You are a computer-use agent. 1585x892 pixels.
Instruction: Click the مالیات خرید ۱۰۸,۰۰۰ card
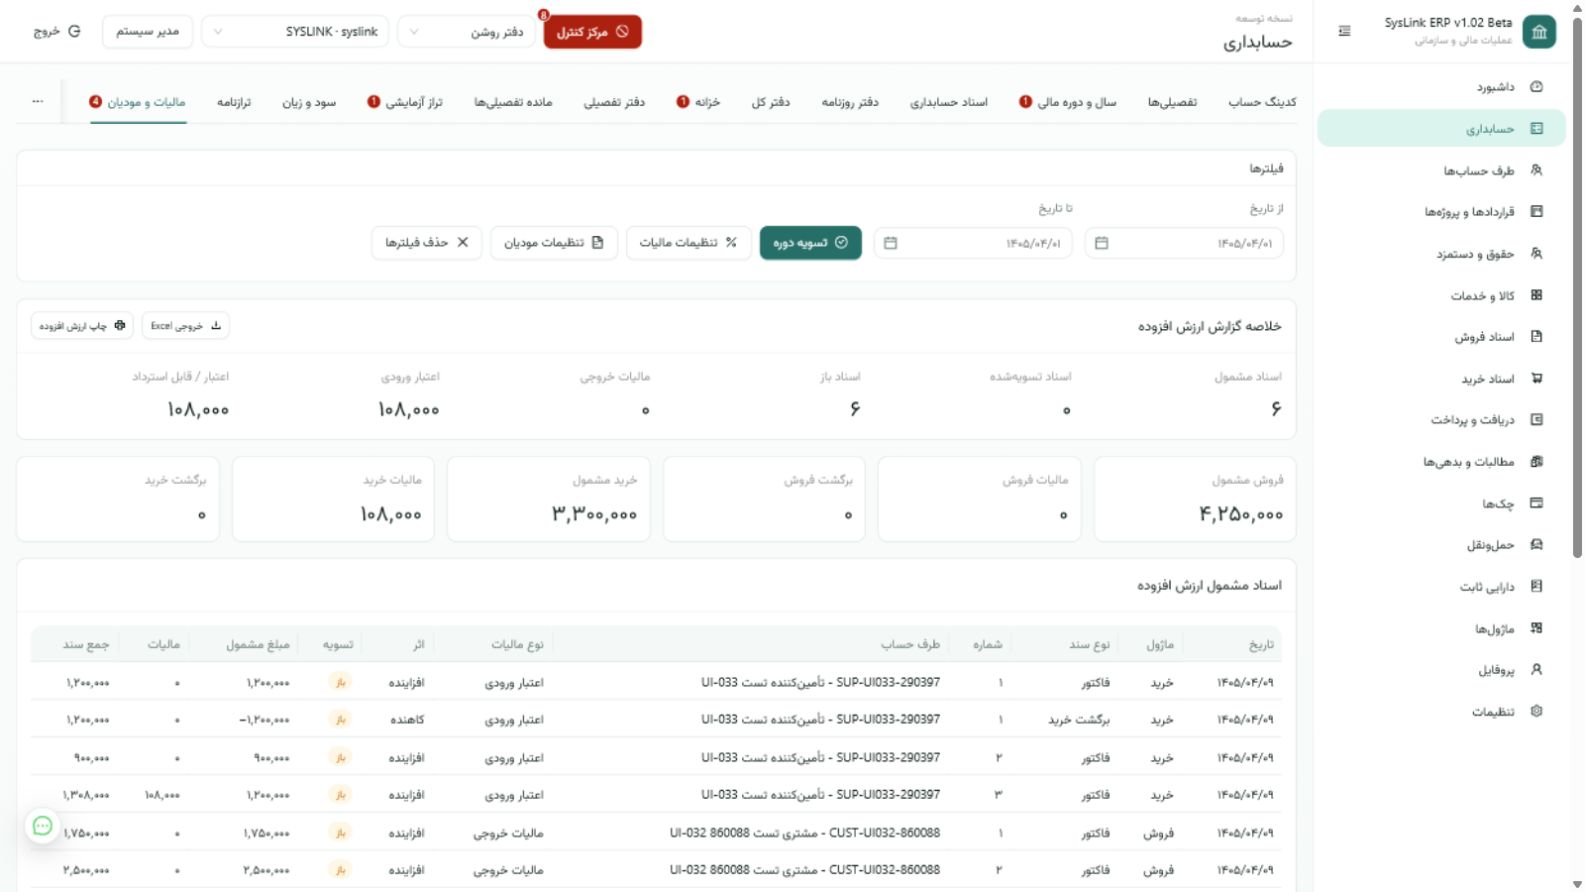333,499
